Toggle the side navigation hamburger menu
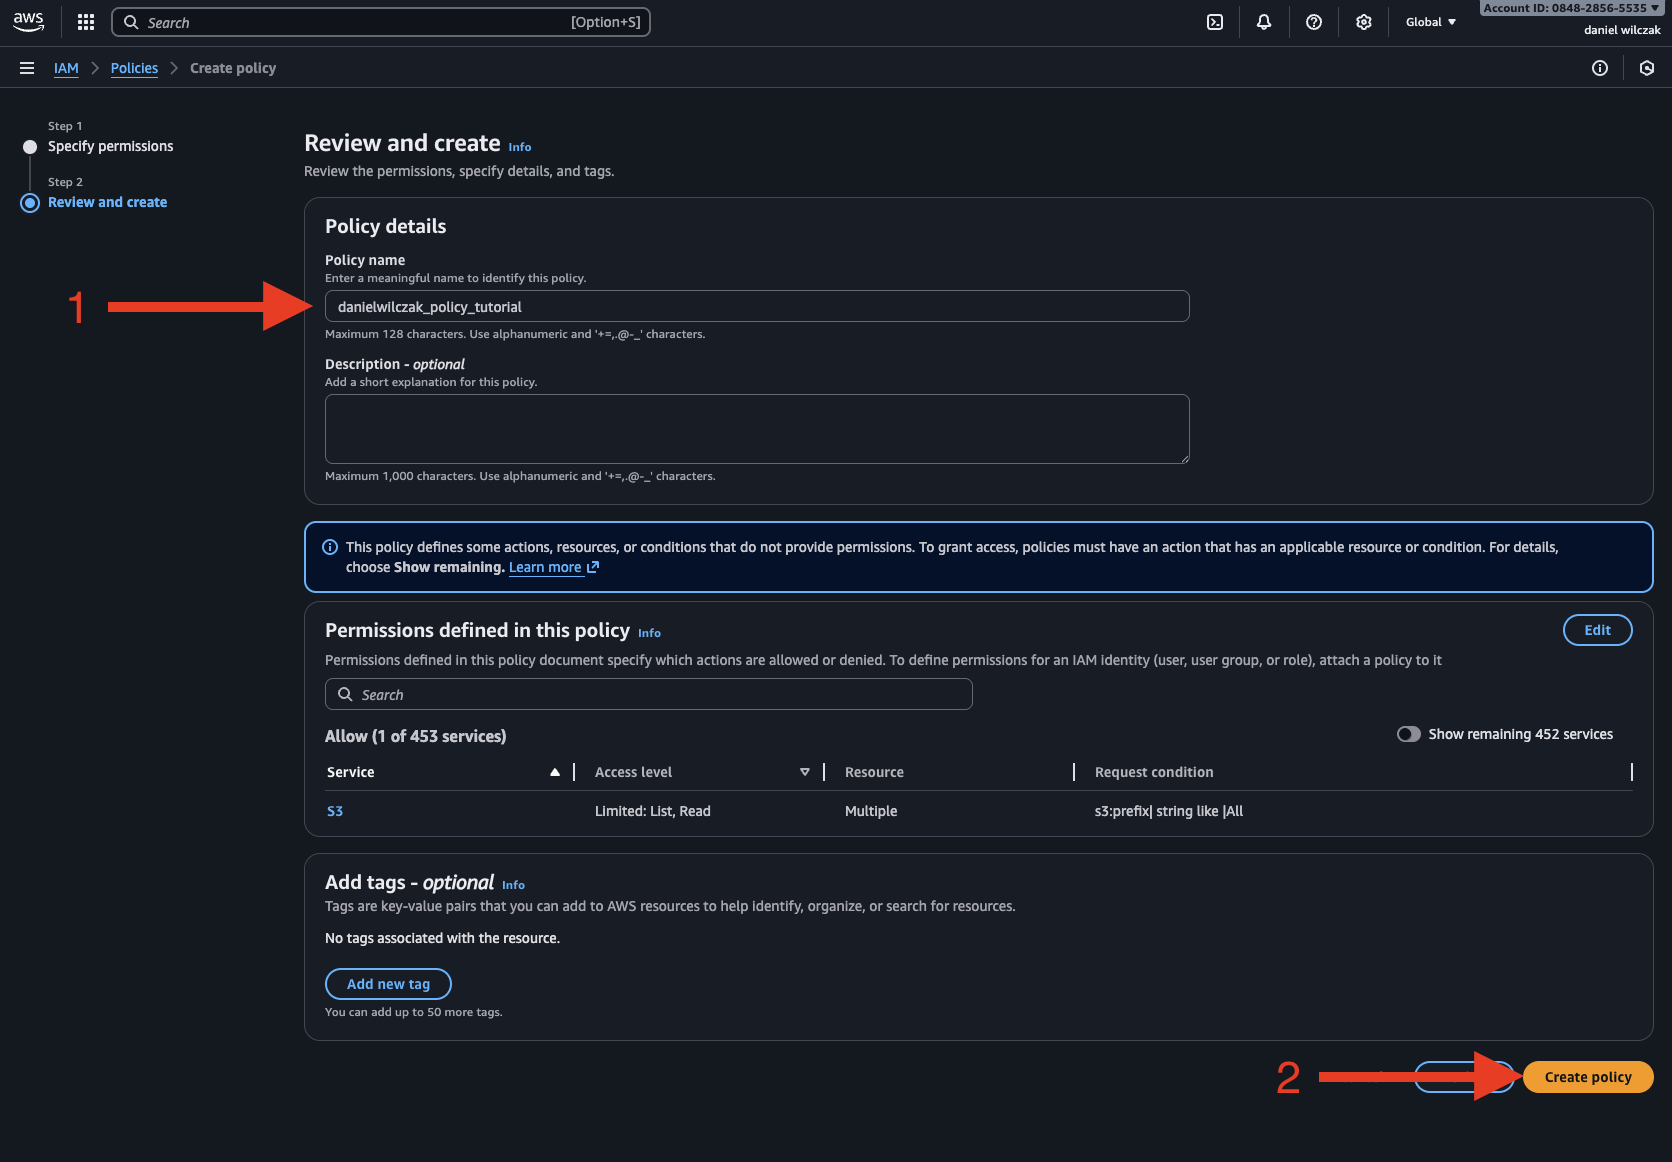This screenshot has width=1672, height=1162. point(27,68)
